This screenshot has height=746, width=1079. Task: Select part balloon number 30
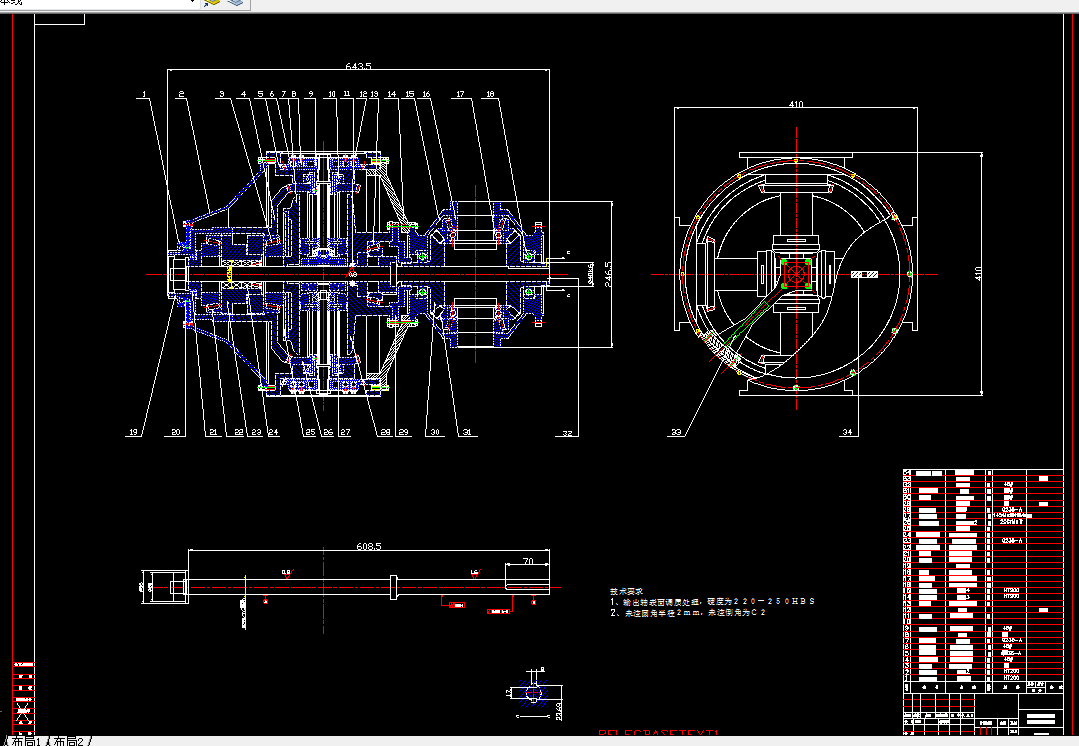click(x=435, y=432)
